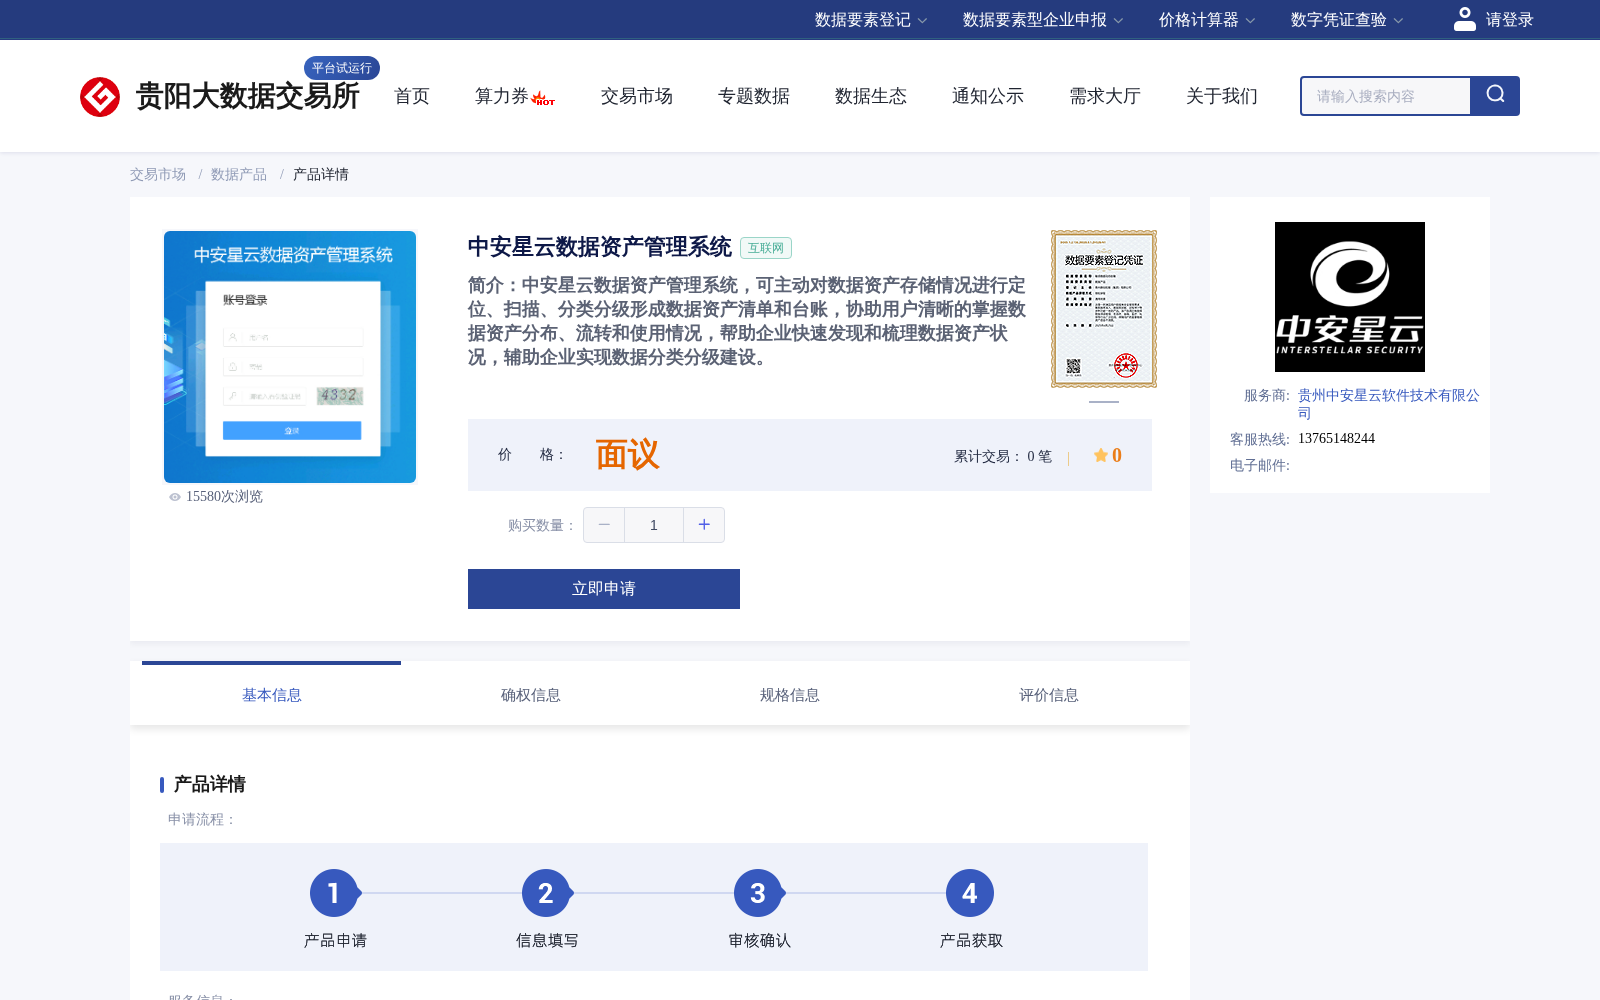Click step 2 circle 信息填写

(546, 893)
